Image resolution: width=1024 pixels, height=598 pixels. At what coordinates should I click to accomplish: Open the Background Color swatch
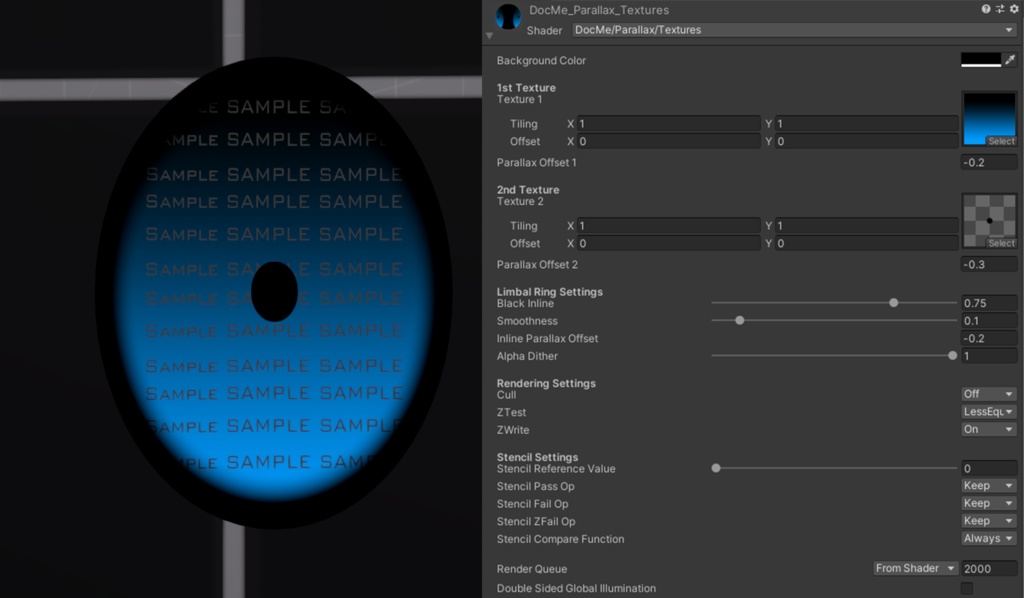pyautogui.click(x=982, y=60)
